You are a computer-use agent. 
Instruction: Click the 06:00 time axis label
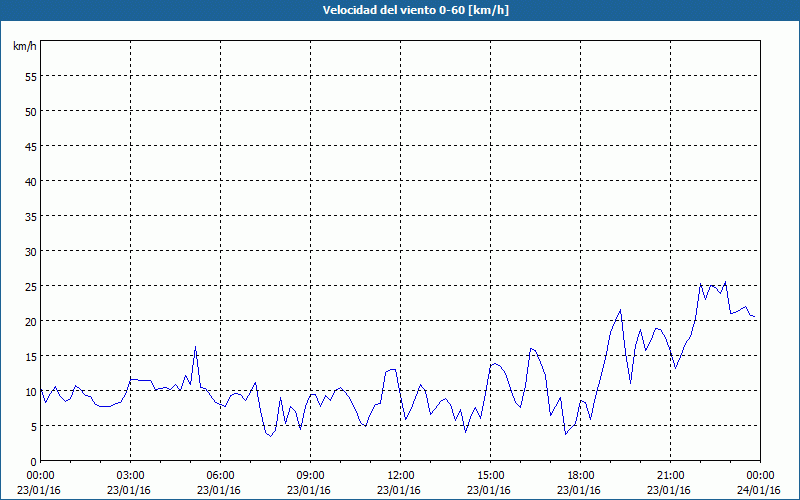pos(220,476)
